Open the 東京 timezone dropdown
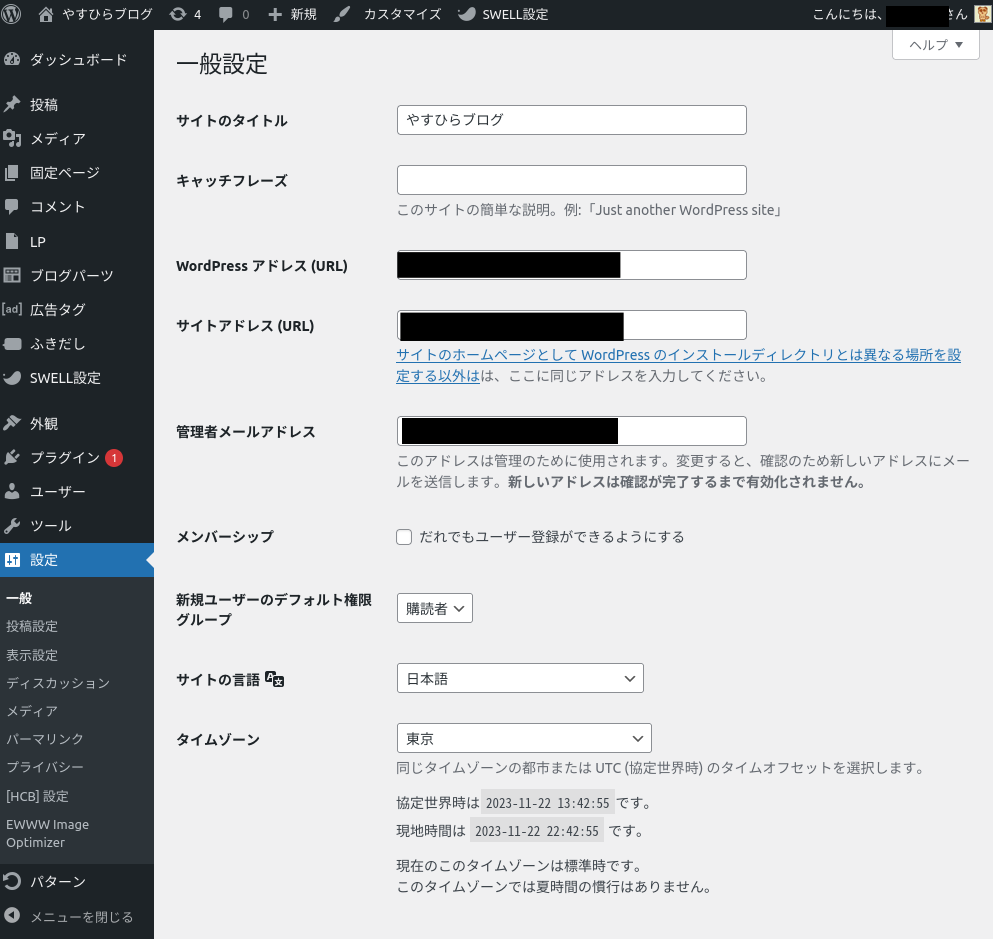The image size is (993, 939). pyautogui.click(x=523, y=738)
